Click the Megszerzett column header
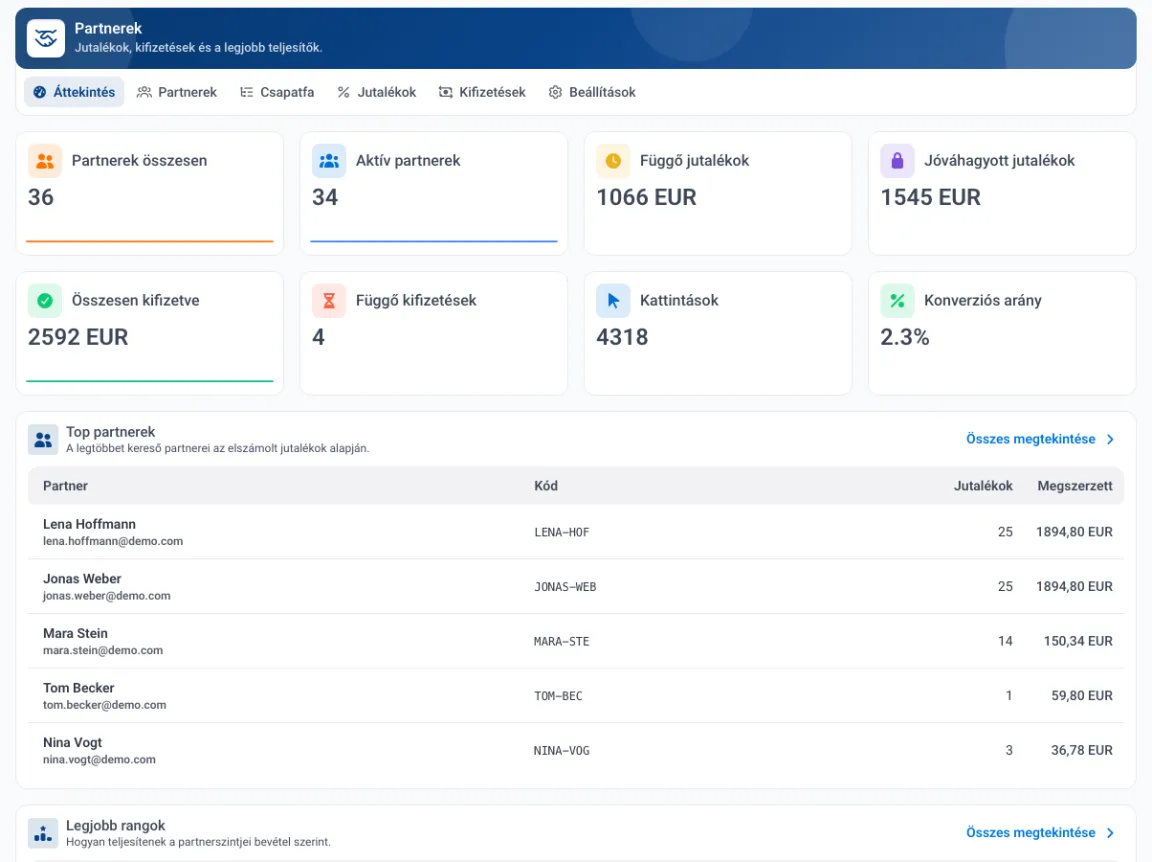This screenshot has width=1152, height=862. [1075, 486]
